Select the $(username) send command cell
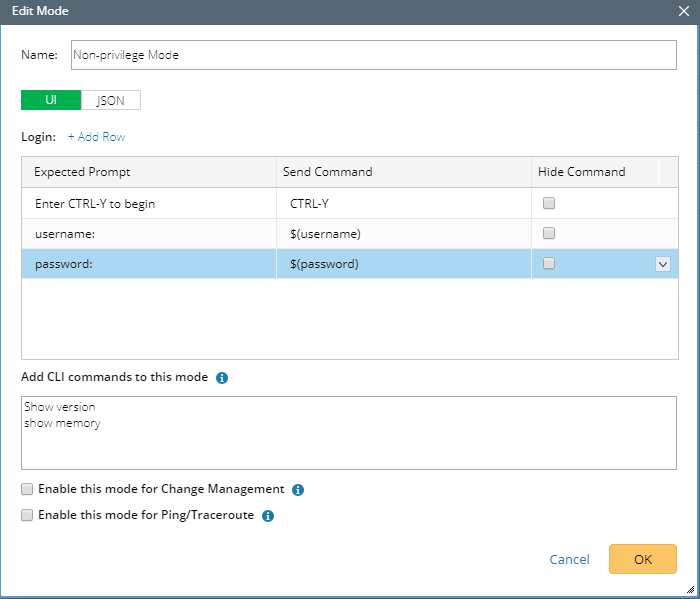Viewport: 700px width, 599px height. [x=325, y=234]
